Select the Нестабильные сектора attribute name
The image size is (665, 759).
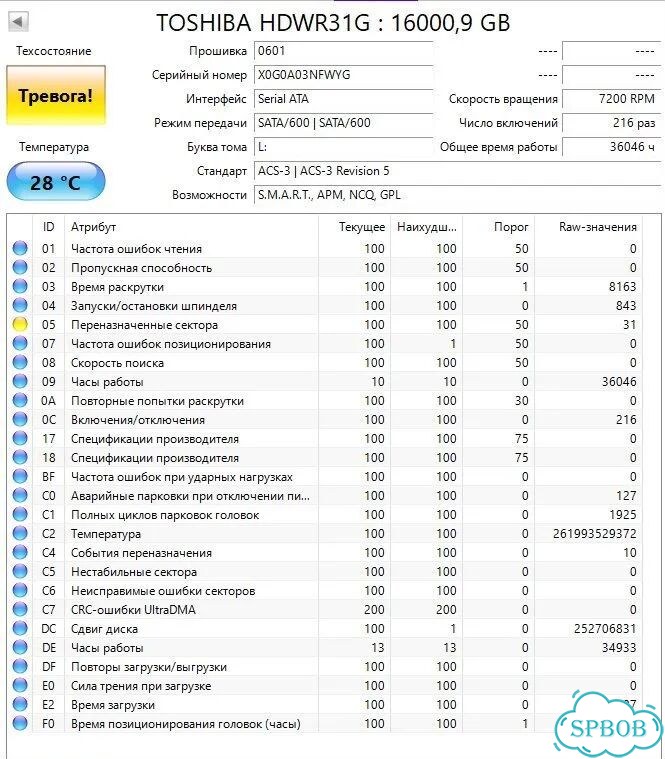134,572
